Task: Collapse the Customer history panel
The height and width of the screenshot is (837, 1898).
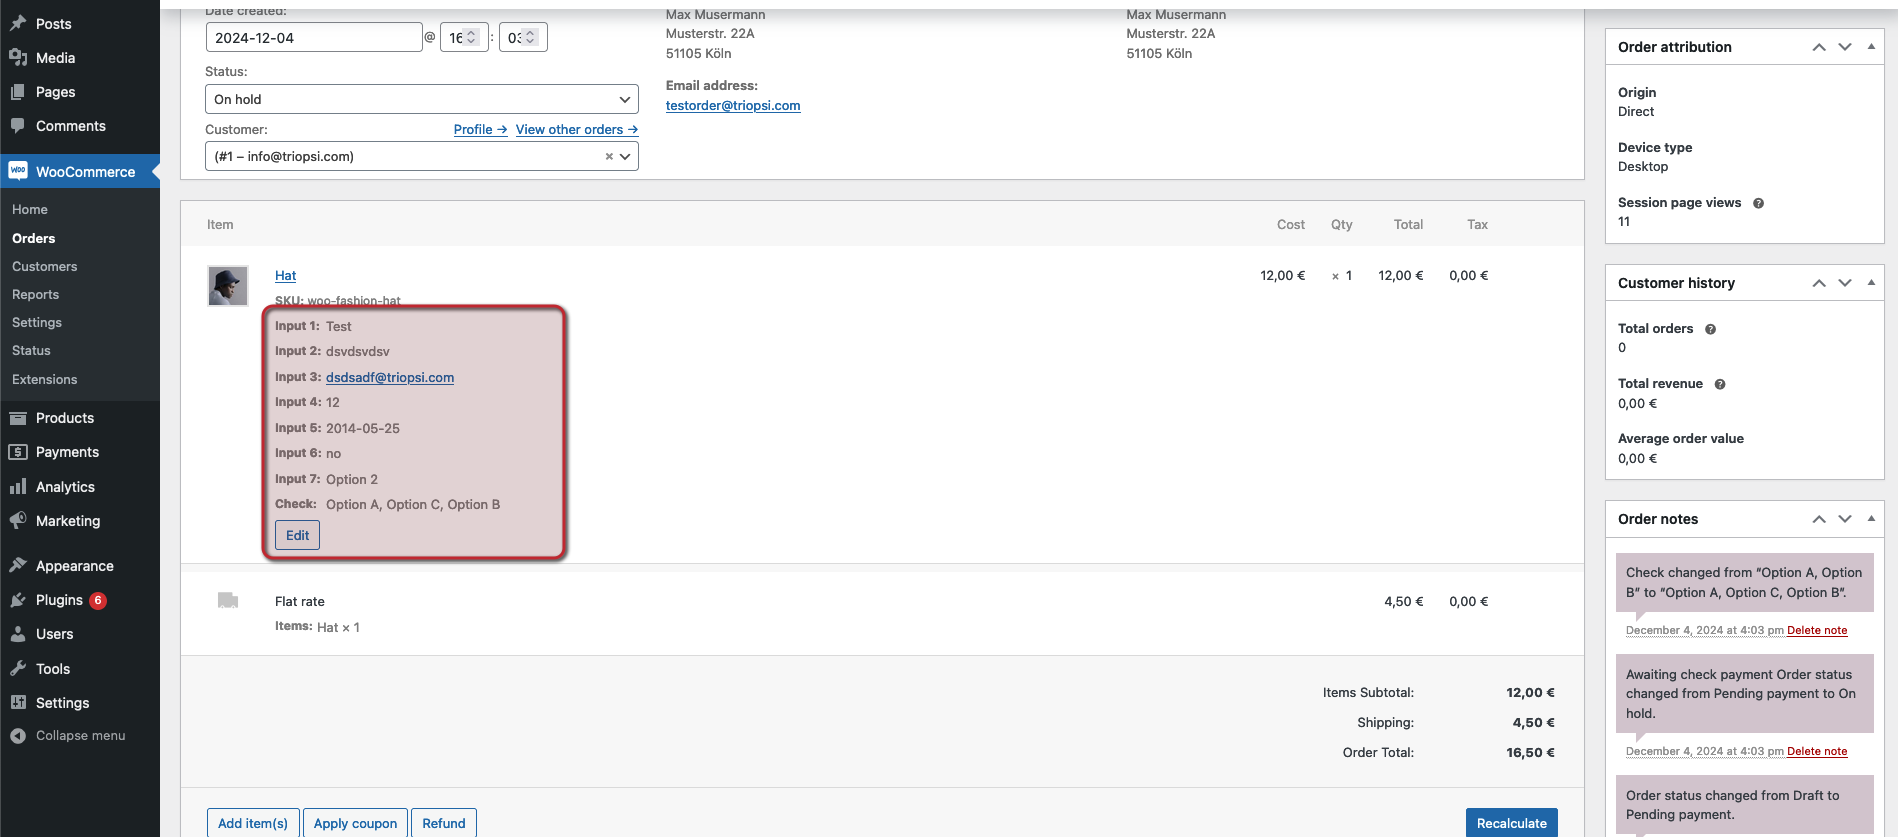Action: coord(1871,283)
